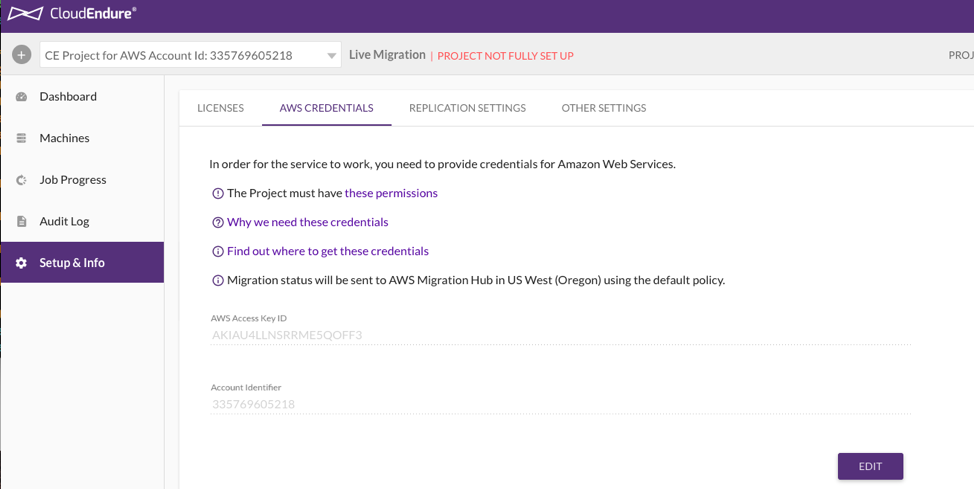
Task: Click the Machines list icon
Action: coord(21,138)
